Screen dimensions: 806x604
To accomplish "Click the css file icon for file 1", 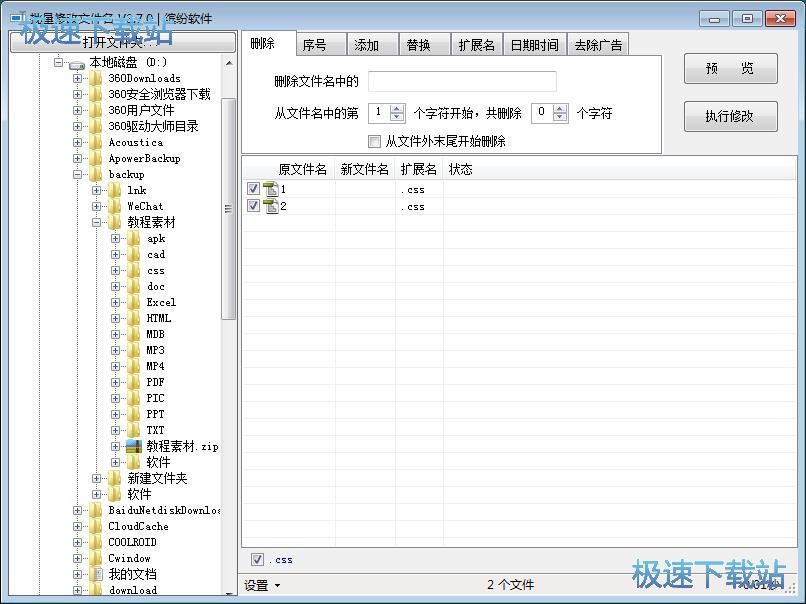I will click(270, 189).
